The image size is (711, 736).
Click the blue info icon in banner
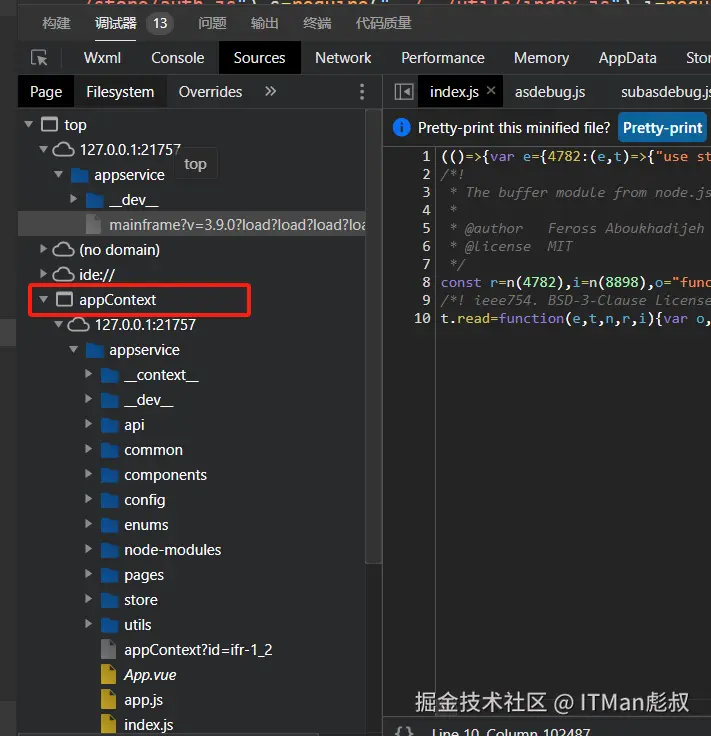pos(402,127)
